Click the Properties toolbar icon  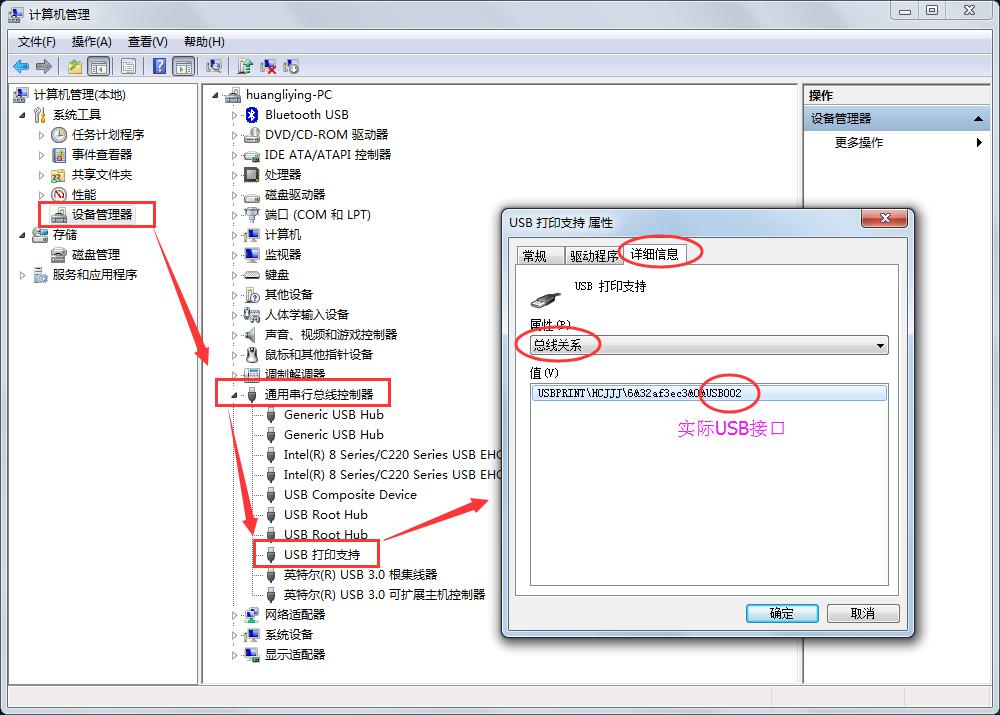pyautogui.click(x=128, y=66)
